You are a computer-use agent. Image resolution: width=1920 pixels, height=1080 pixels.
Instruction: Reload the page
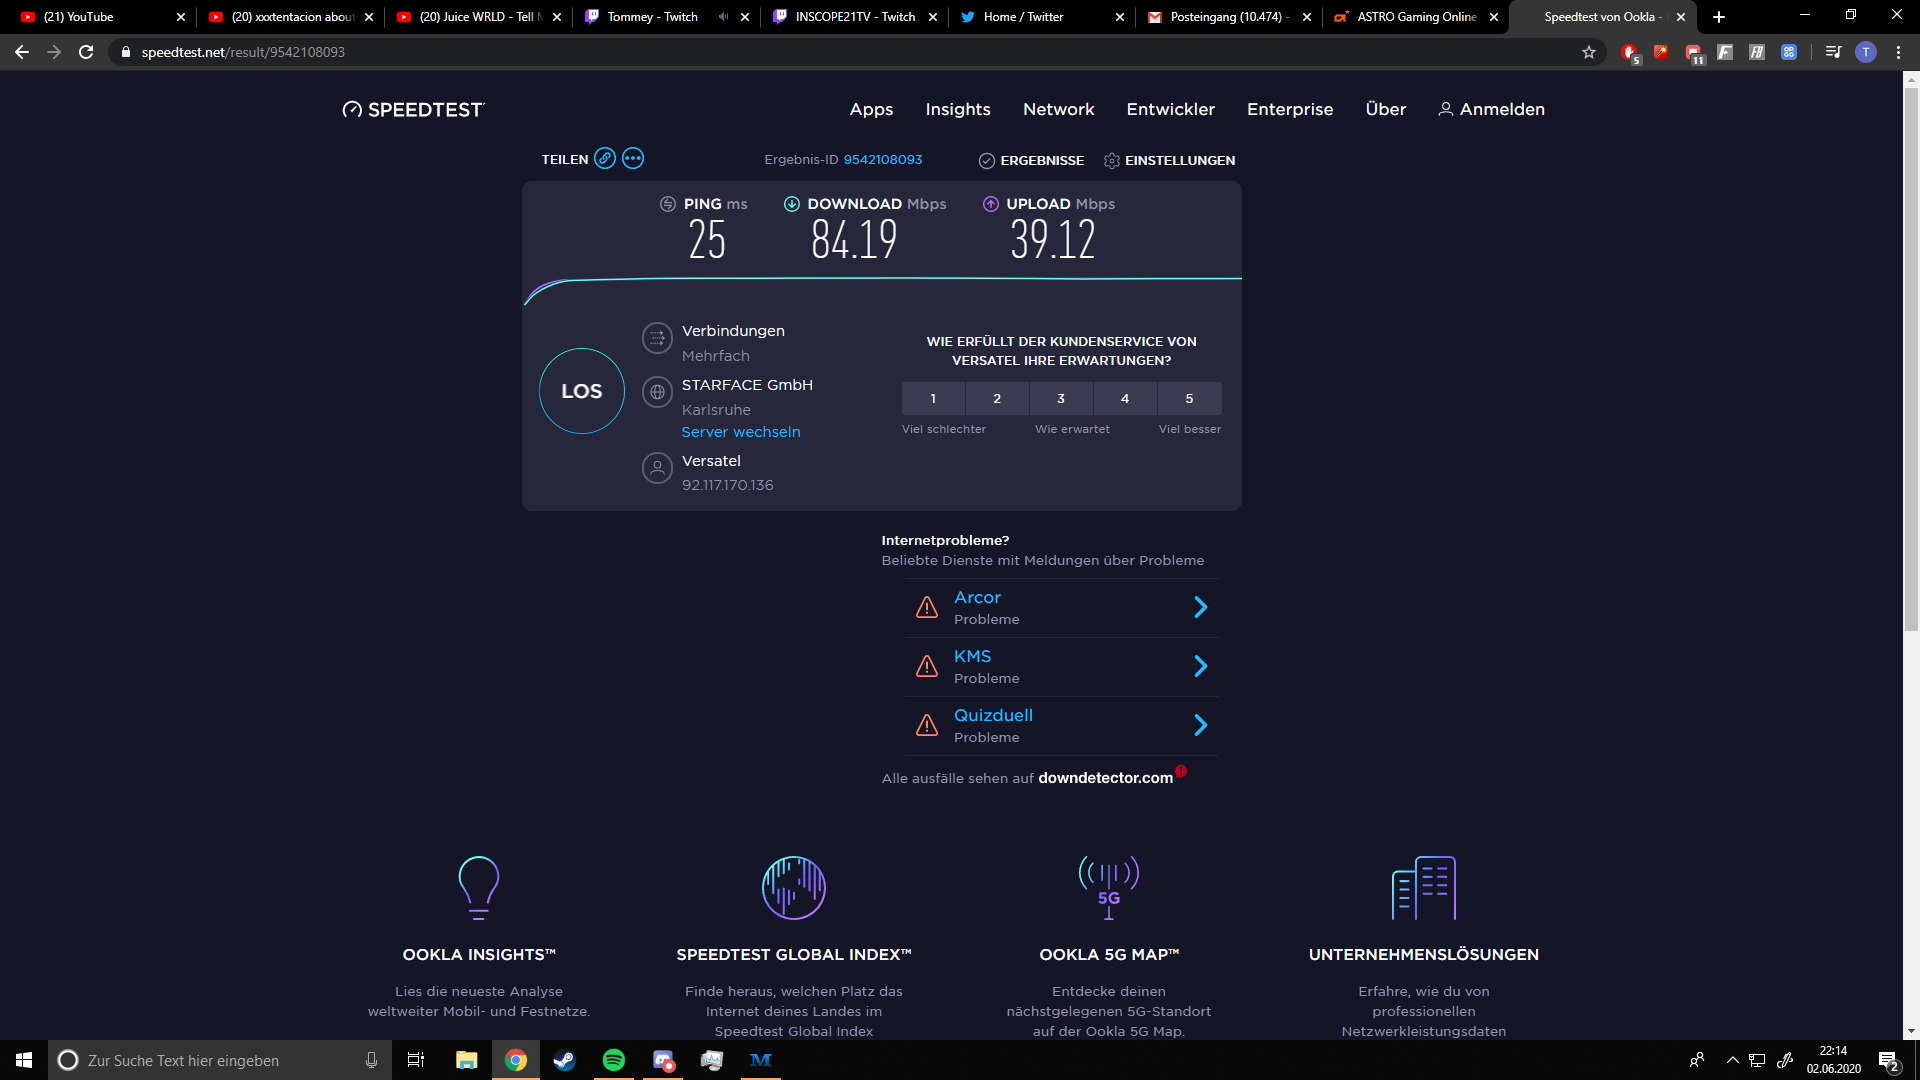click(x=86, y=52)
